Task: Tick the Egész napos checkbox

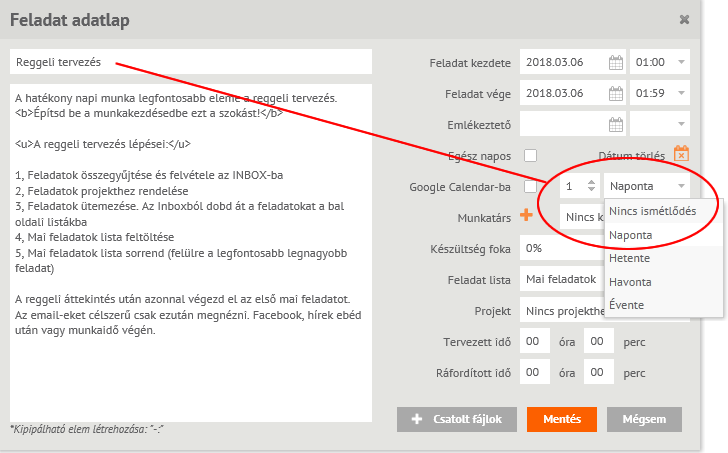Action: (530, 155)
